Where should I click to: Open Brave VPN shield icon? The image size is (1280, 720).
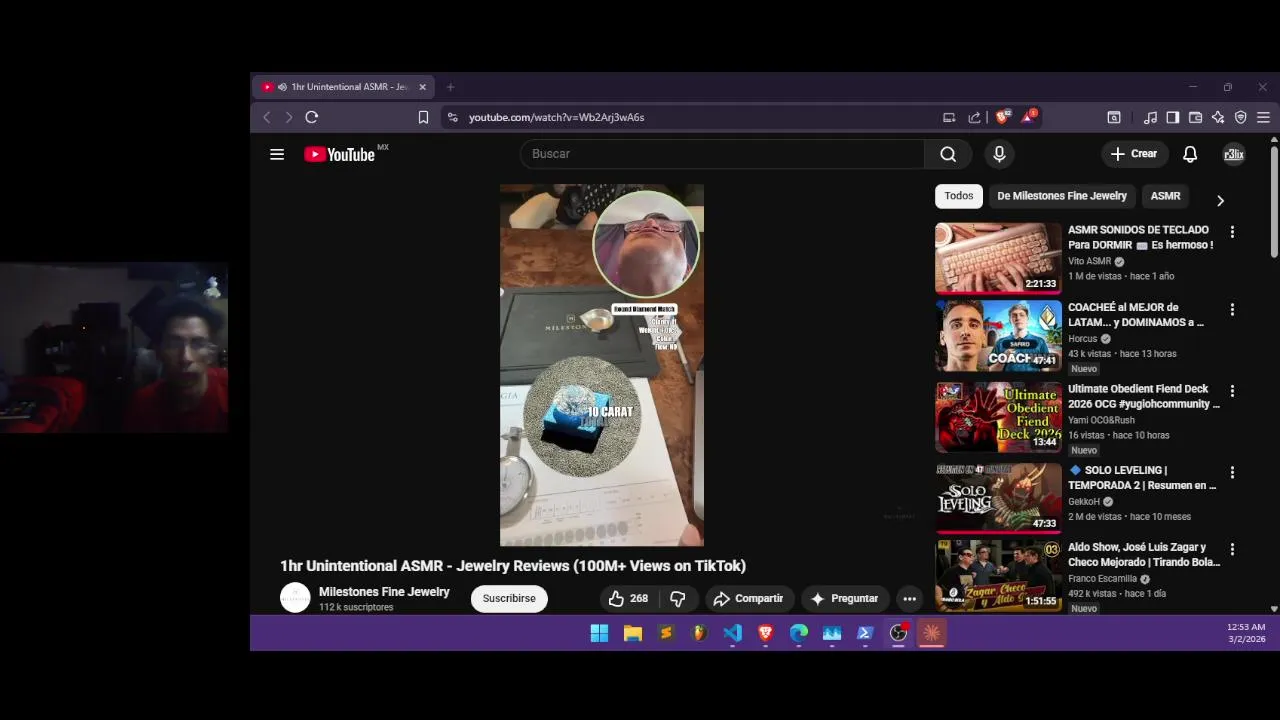tap(1241, 117)
